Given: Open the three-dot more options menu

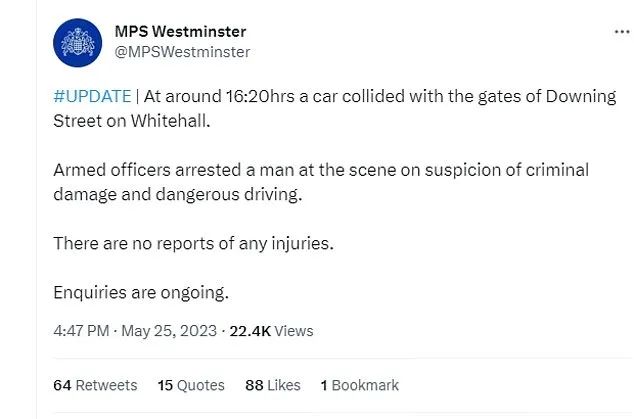Looking at the screenshot, I should [x=622, y=32].
